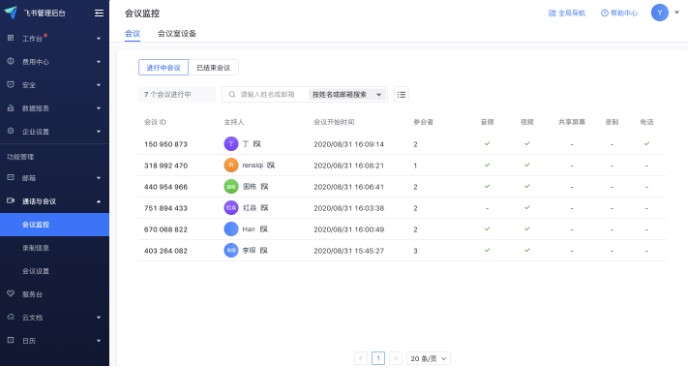The width and height of the screenshot is (696, 372).
Task: Click meeting ID 751 894 433
Action: coord(166,208)
